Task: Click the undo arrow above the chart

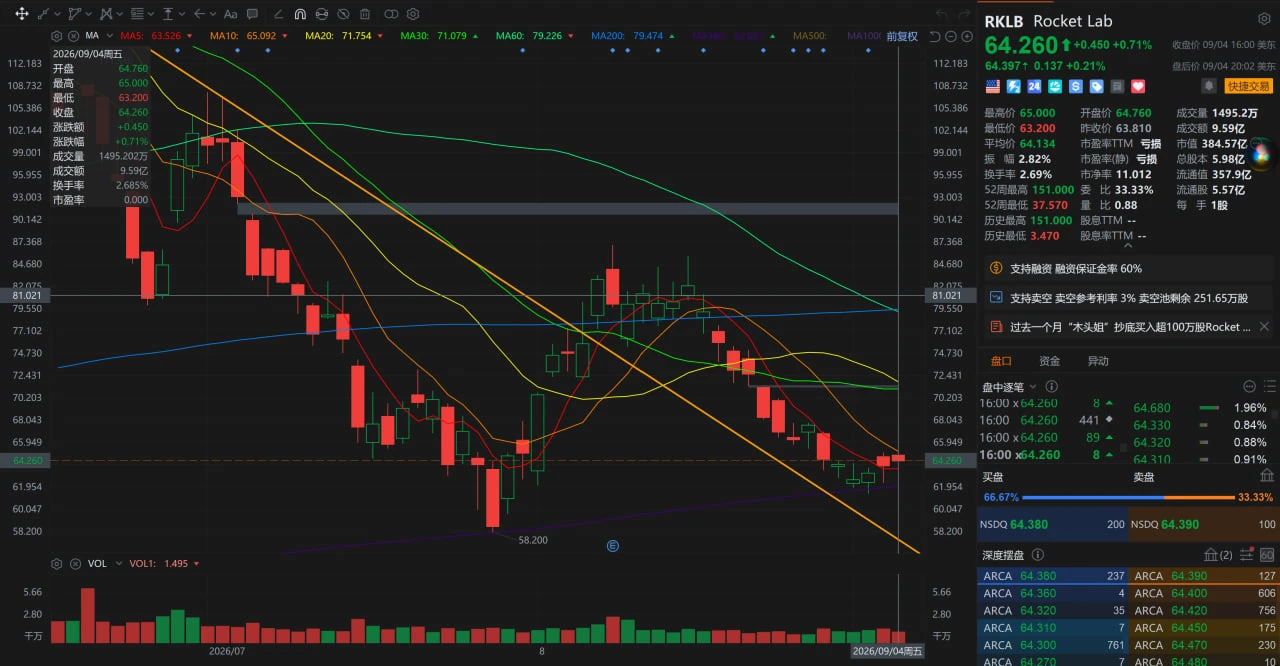Action: click(942, 14)
